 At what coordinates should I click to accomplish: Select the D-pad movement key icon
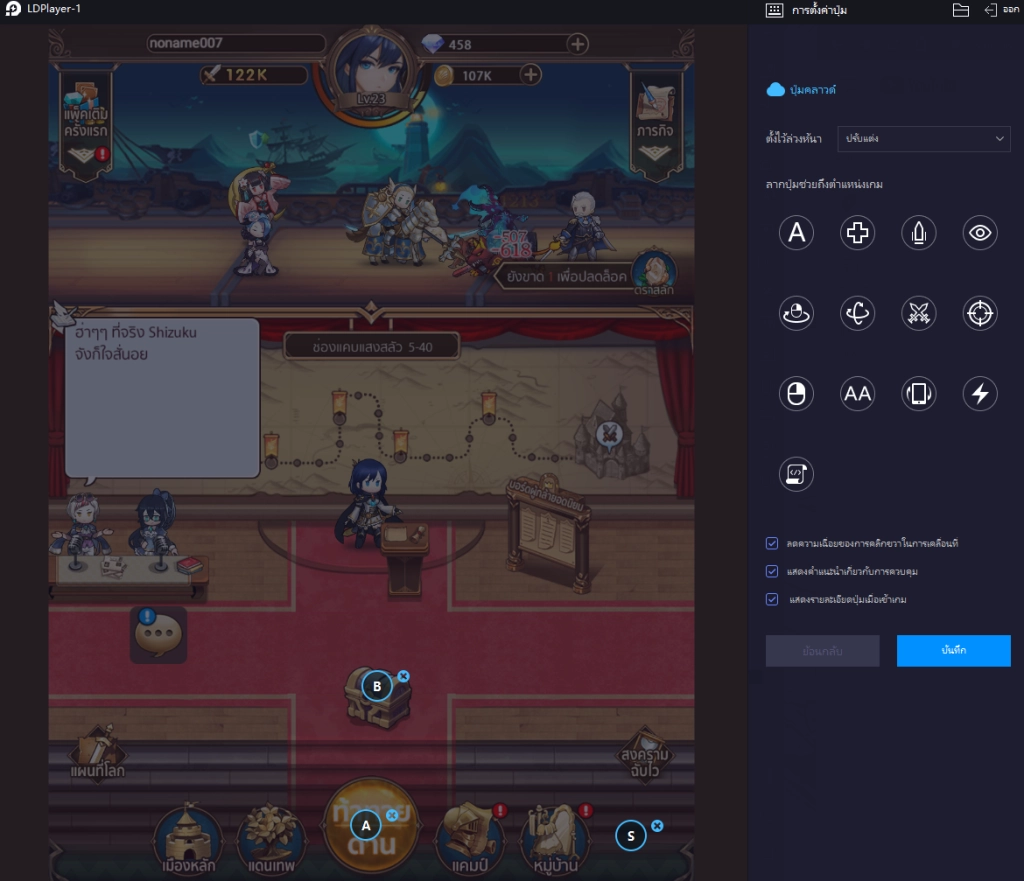point(857,232)
